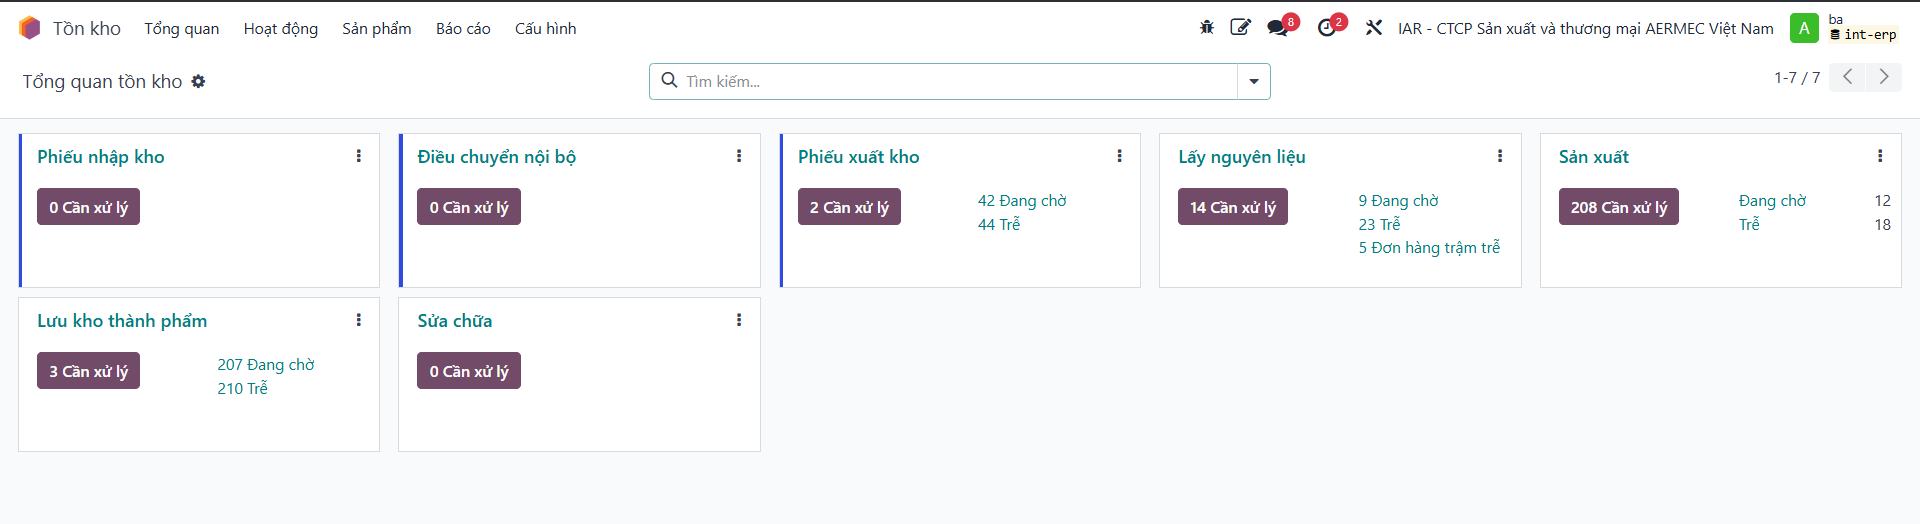Open the Sửa chữa card title
The height and width of the screenshot is (524, 1920).
[455, 321]
